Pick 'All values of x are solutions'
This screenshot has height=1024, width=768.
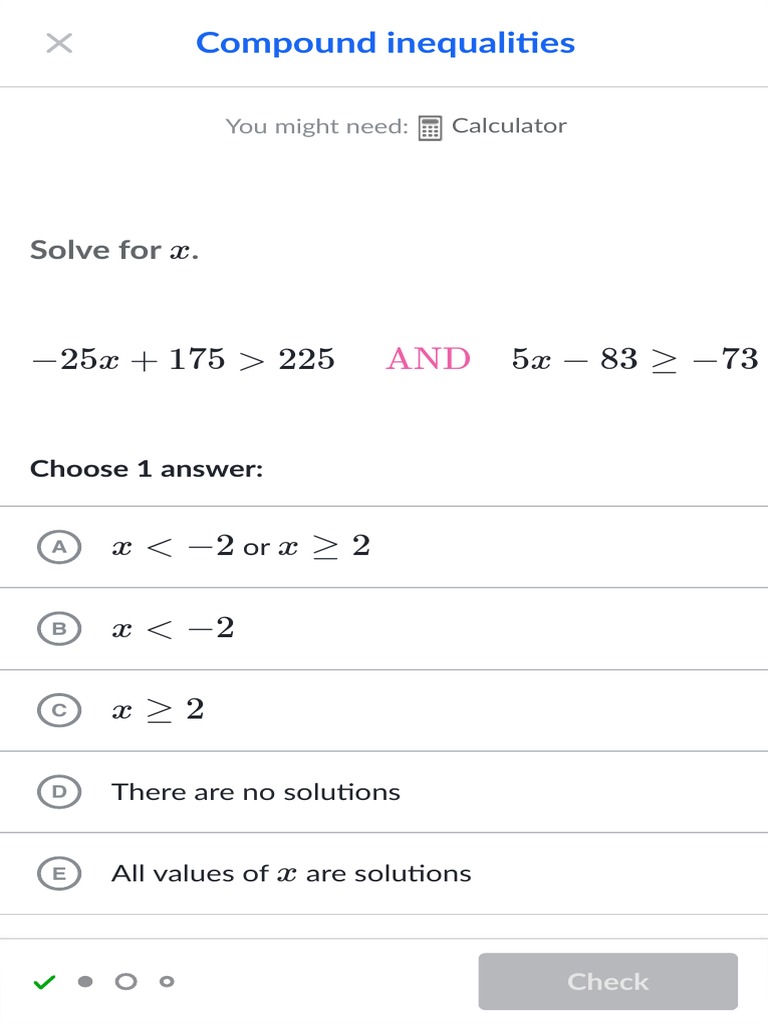tap(291, 874)
